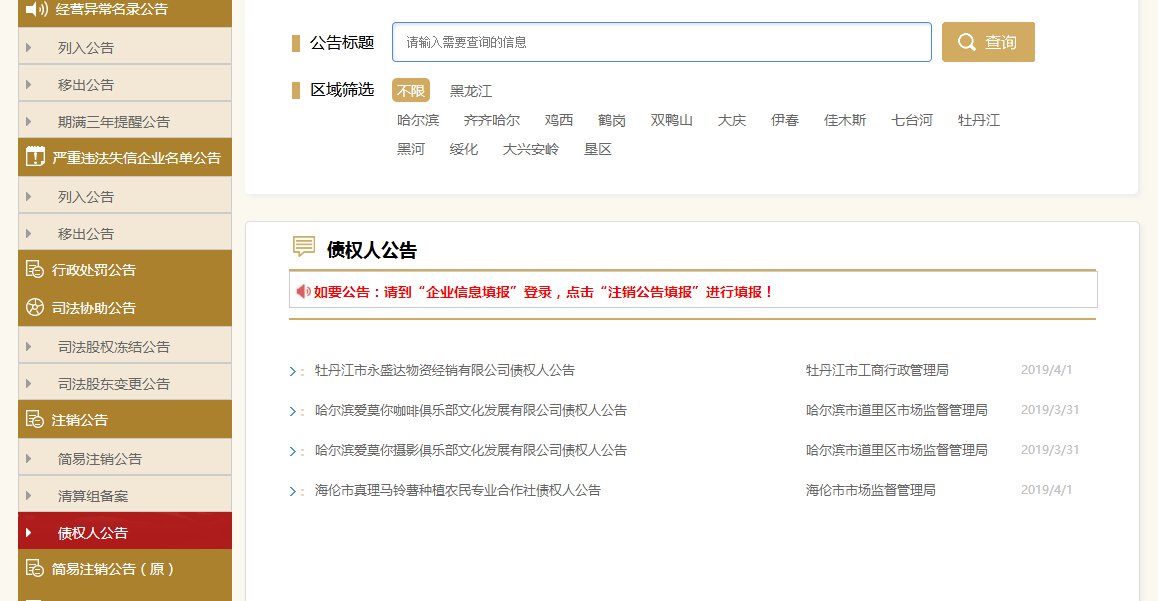Select the 不限 region filter
Screen dimensions: 1158x601
[410, 91]
